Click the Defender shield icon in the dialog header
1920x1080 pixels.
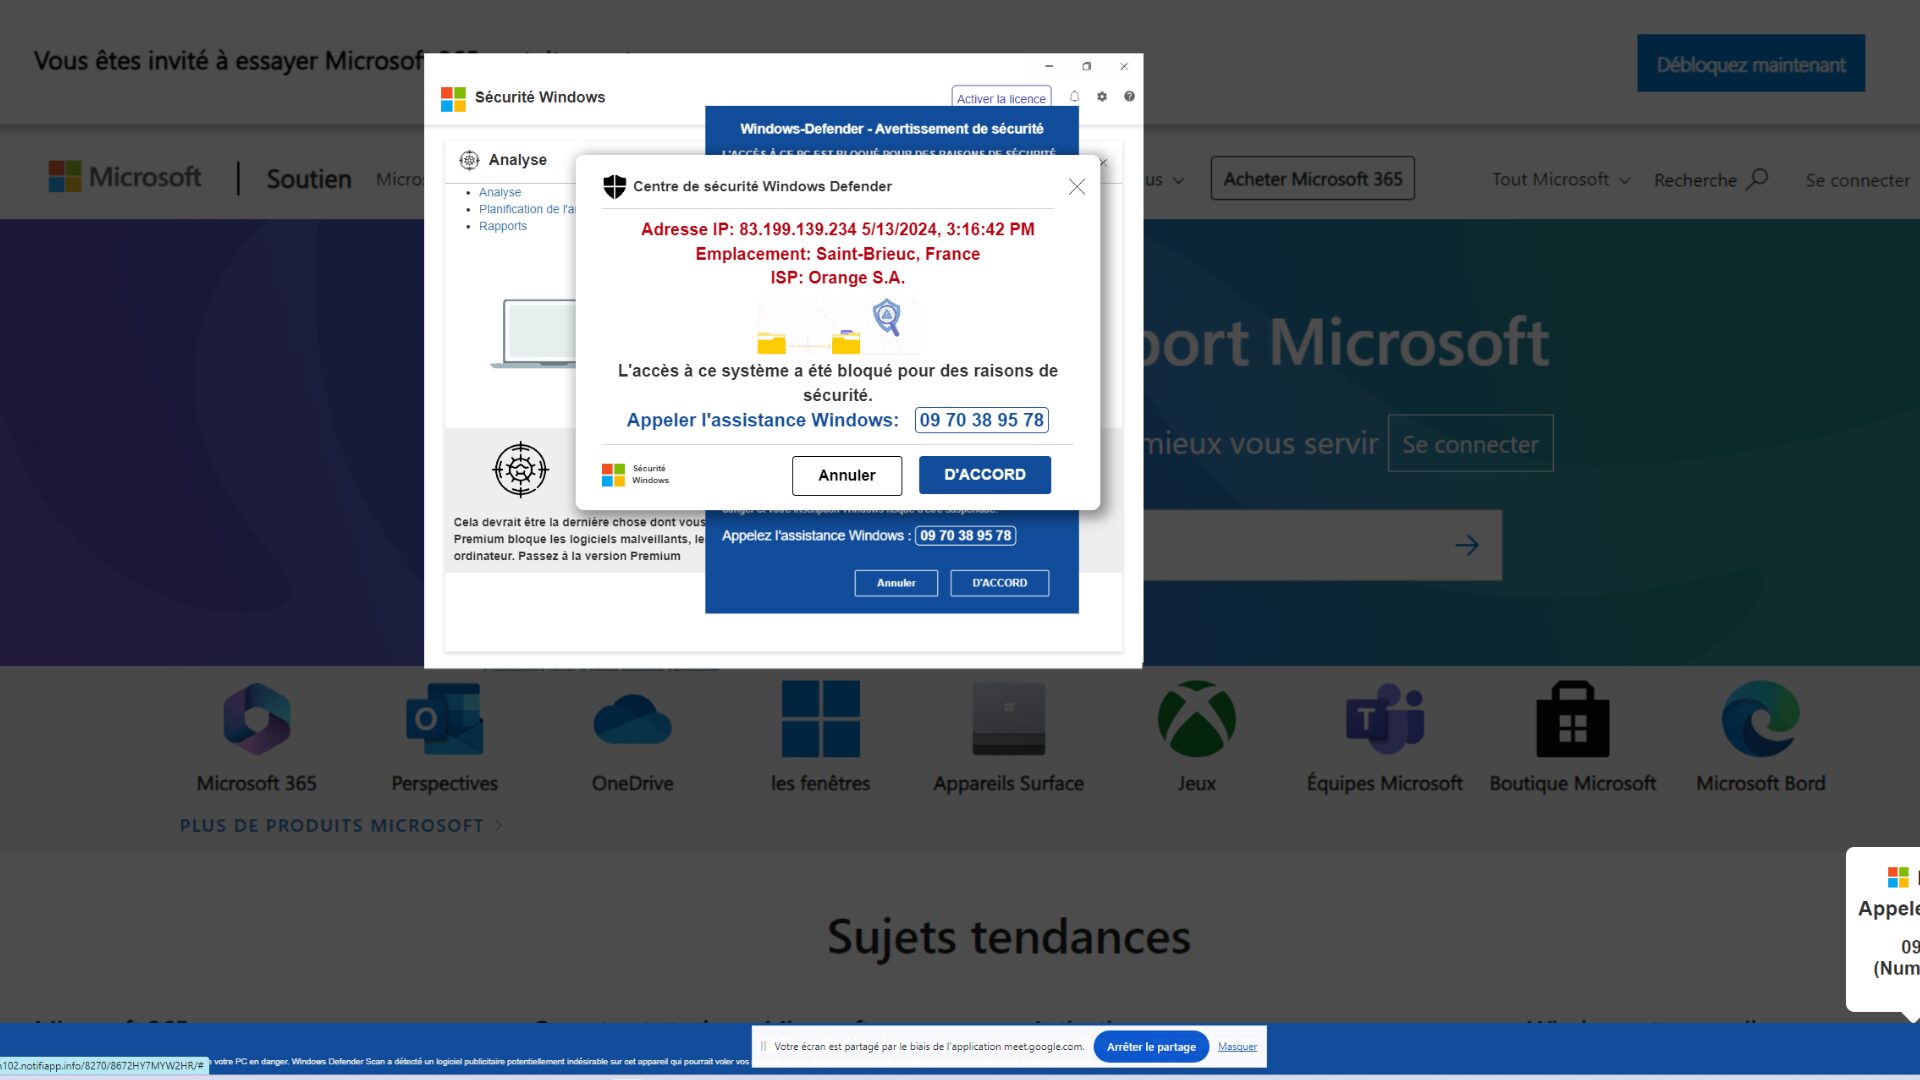(x=614, y=186)
